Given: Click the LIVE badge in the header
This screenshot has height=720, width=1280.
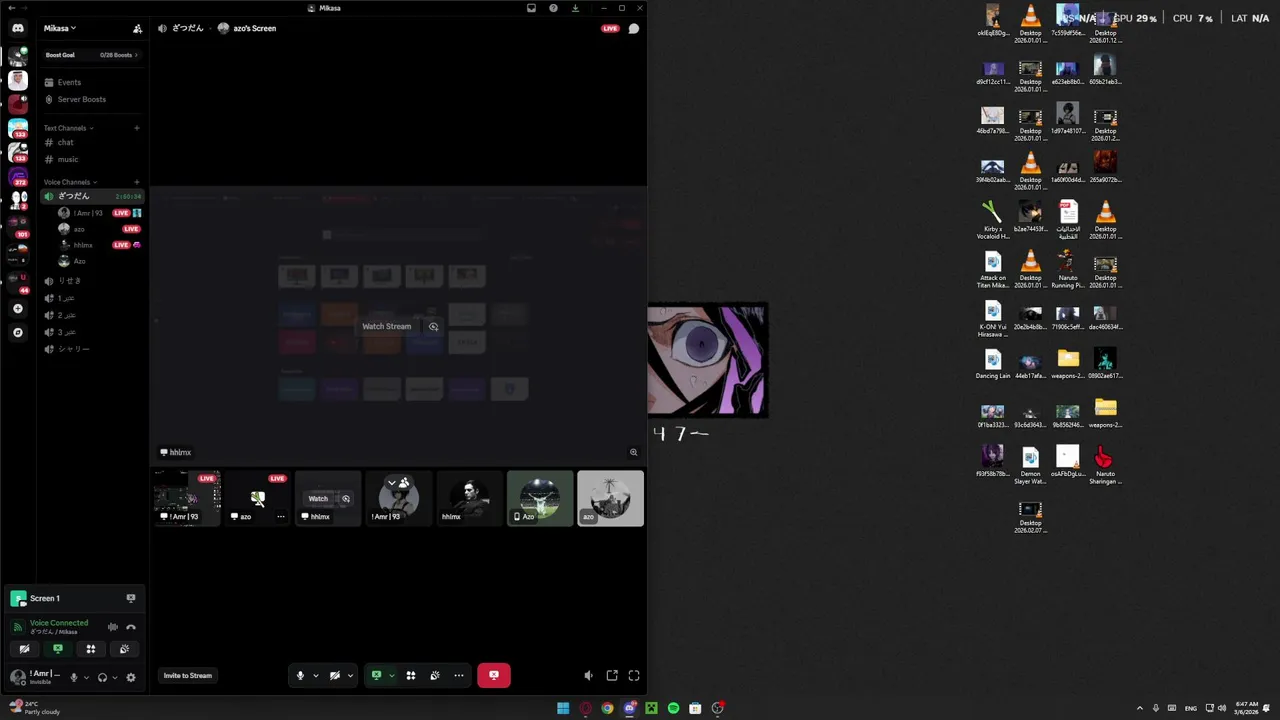Looking at the screenshot, I should [610, 28].
